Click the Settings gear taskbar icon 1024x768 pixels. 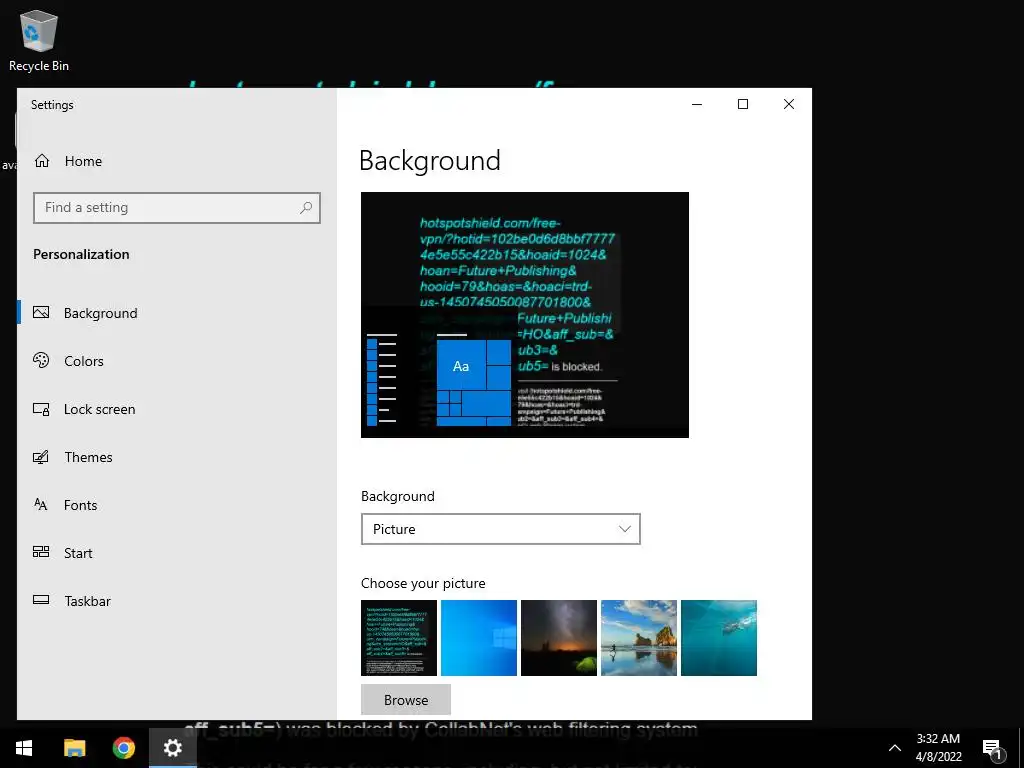pos(172,748)
